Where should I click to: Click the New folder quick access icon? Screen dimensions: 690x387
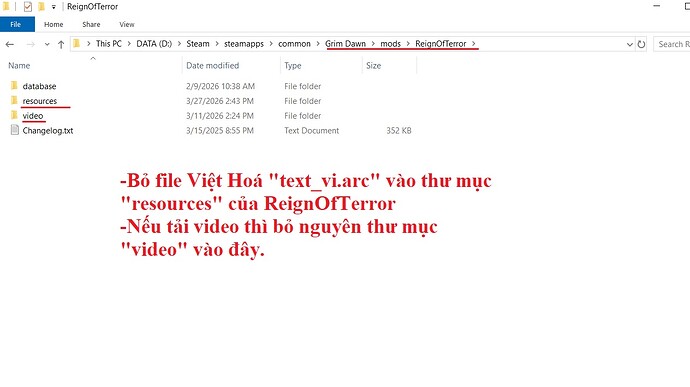(41, 7)
